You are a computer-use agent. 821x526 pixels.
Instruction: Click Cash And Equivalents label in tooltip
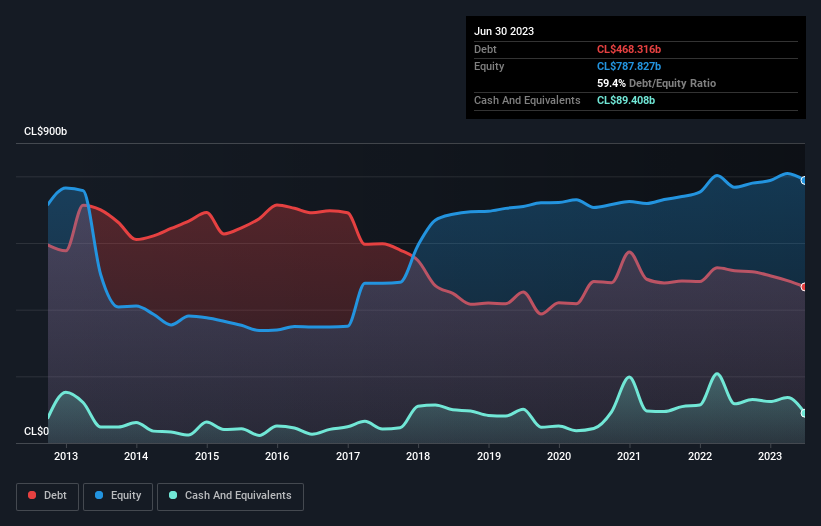527,100
